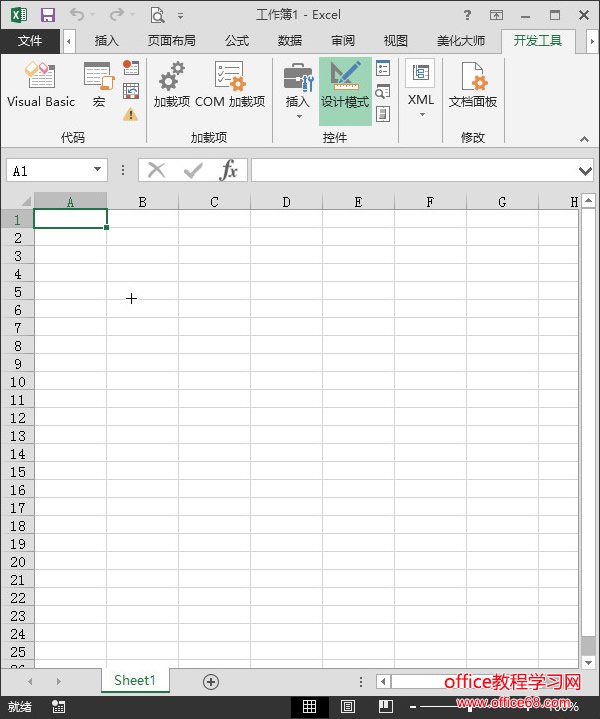Open the Name Box dropdown arrow

point(97,171)
